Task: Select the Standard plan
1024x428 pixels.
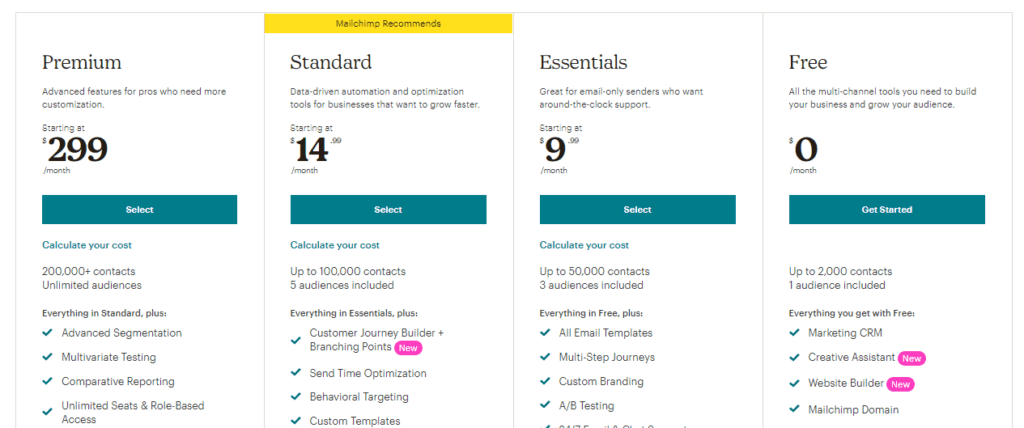Action: point(389,210)
